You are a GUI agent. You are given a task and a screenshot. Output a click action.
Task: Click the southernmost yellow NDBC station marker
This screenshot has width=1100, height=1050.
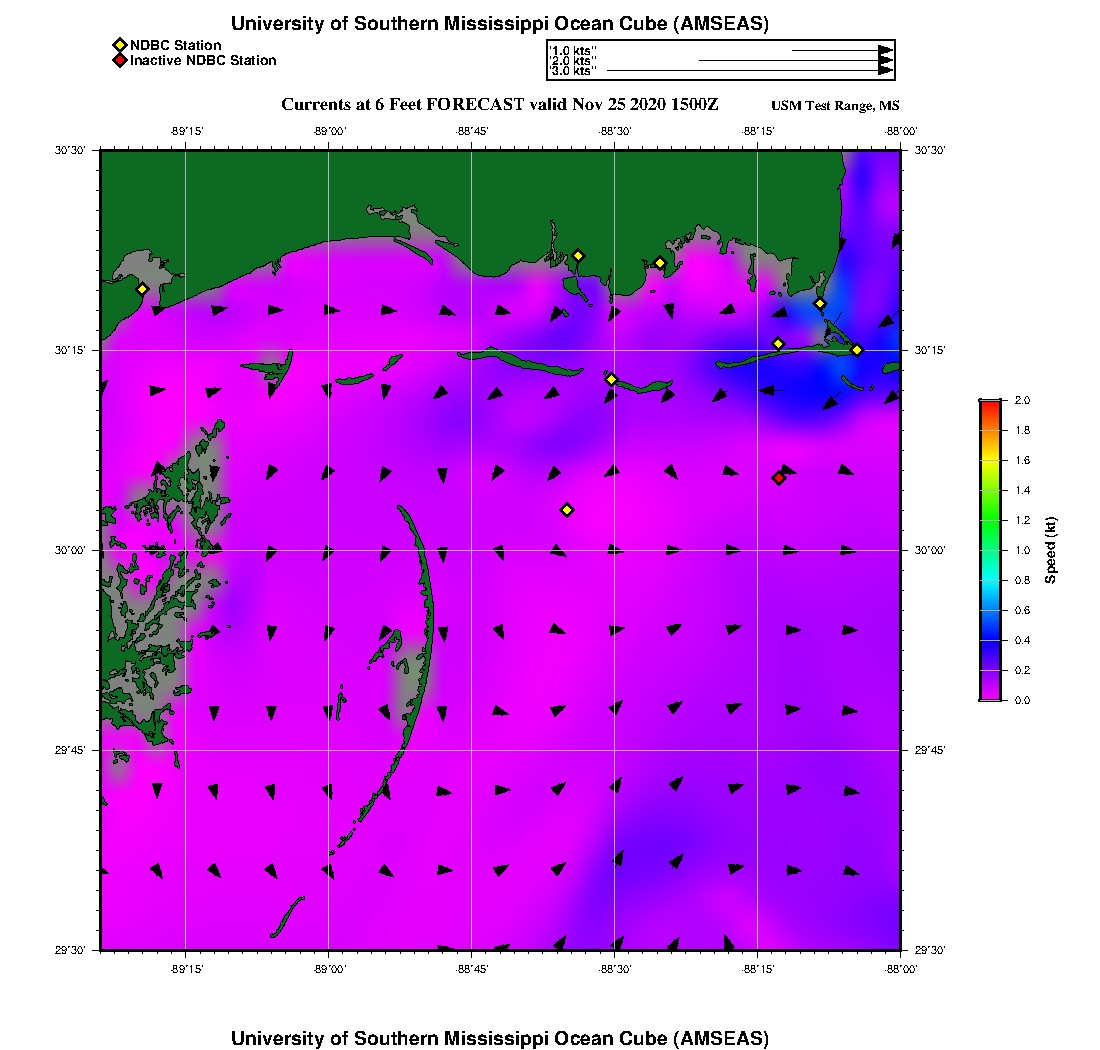(x=567, y=510)
